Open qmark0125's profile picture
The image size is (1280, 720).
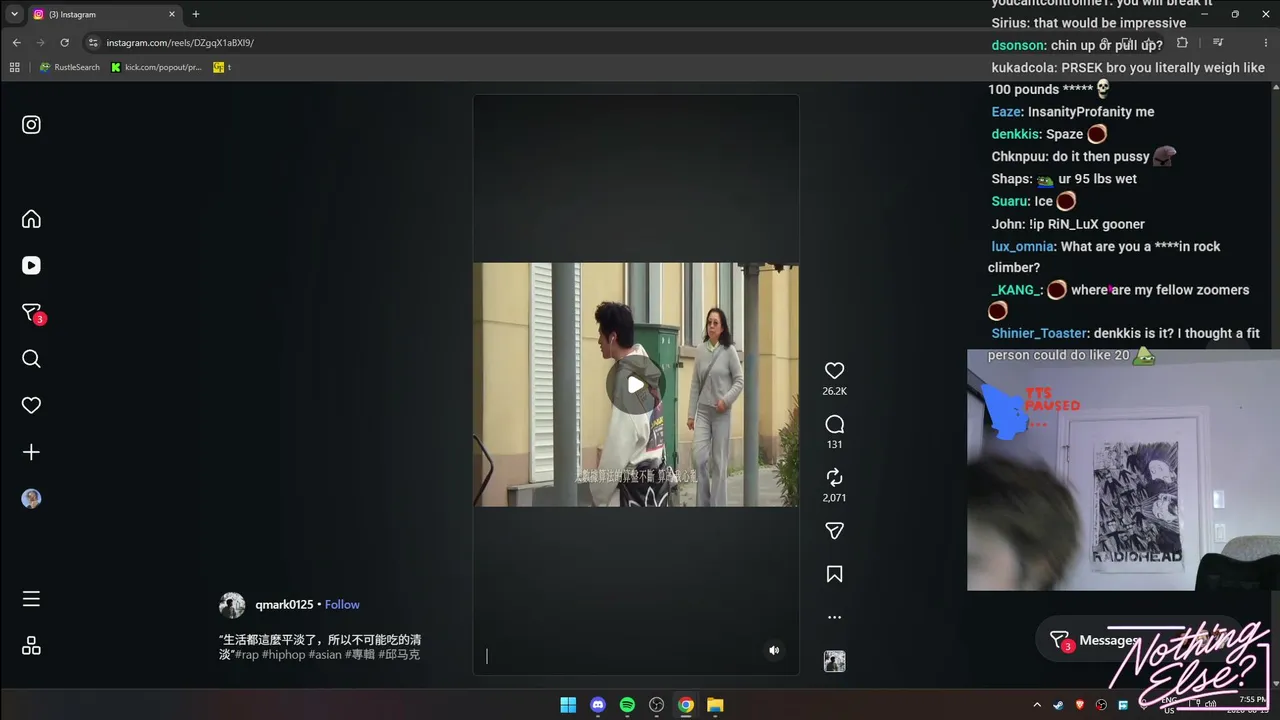pos(232,605)
